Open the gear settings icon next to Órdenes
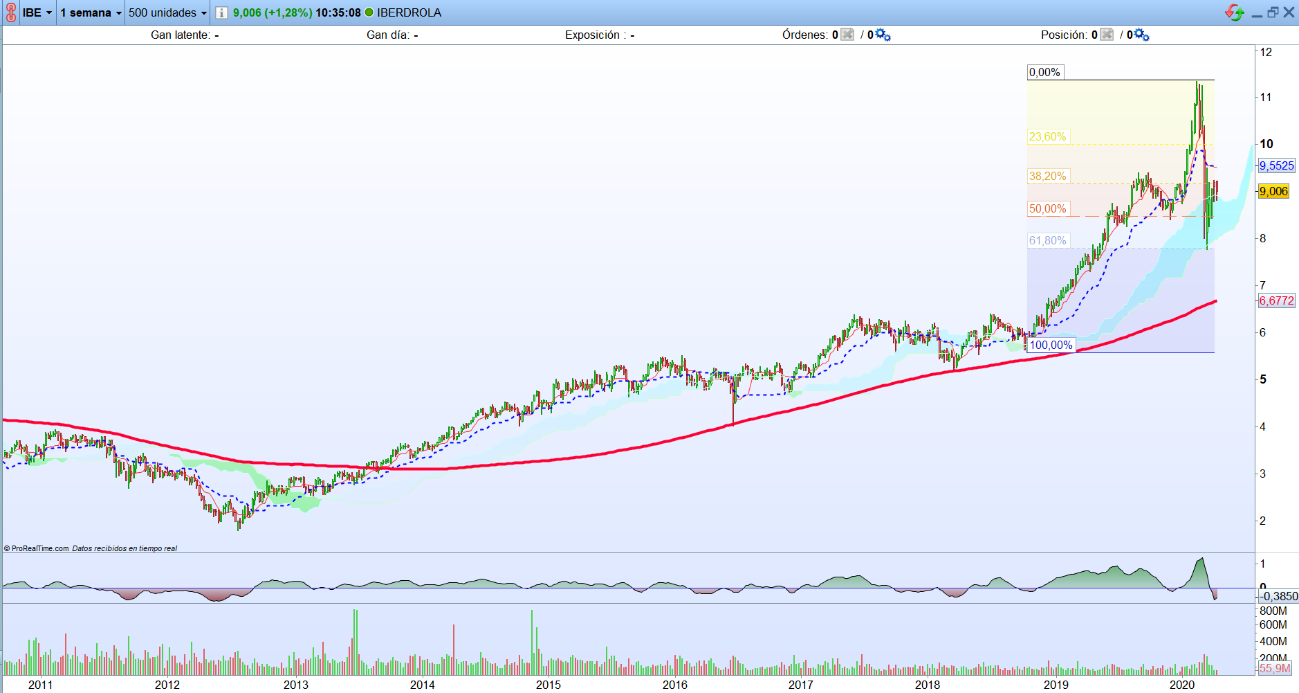Image resolution: width=1299 pixels, height=693 pixels. point(883,35)
